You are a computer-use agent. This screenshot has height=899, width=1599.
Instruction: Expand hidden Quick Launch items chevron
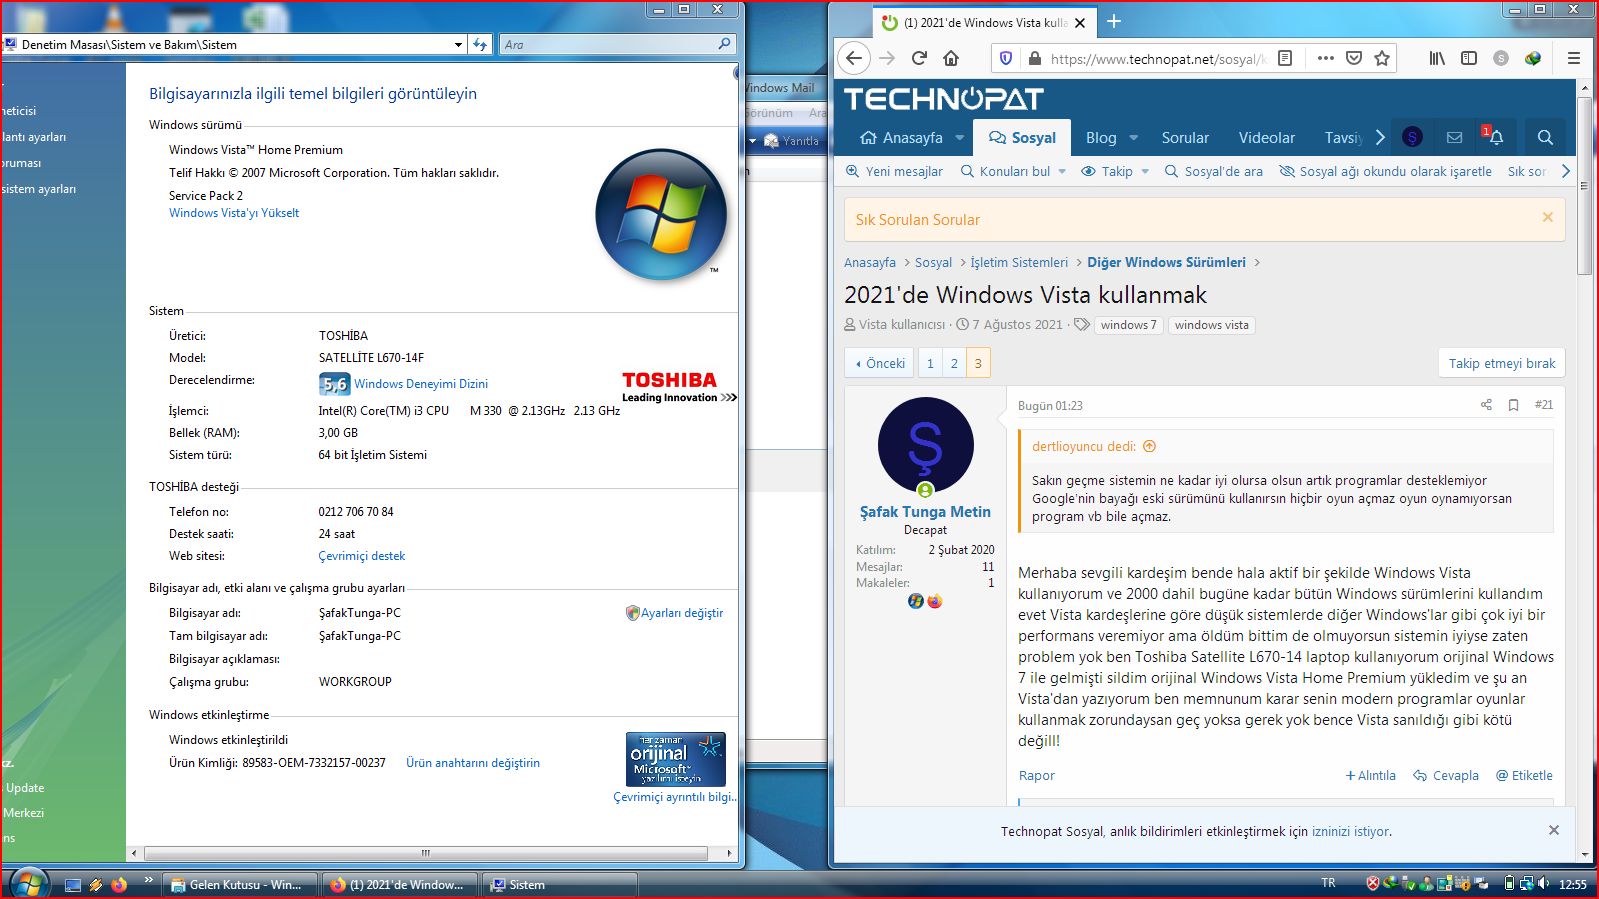(x=148, y=880)
